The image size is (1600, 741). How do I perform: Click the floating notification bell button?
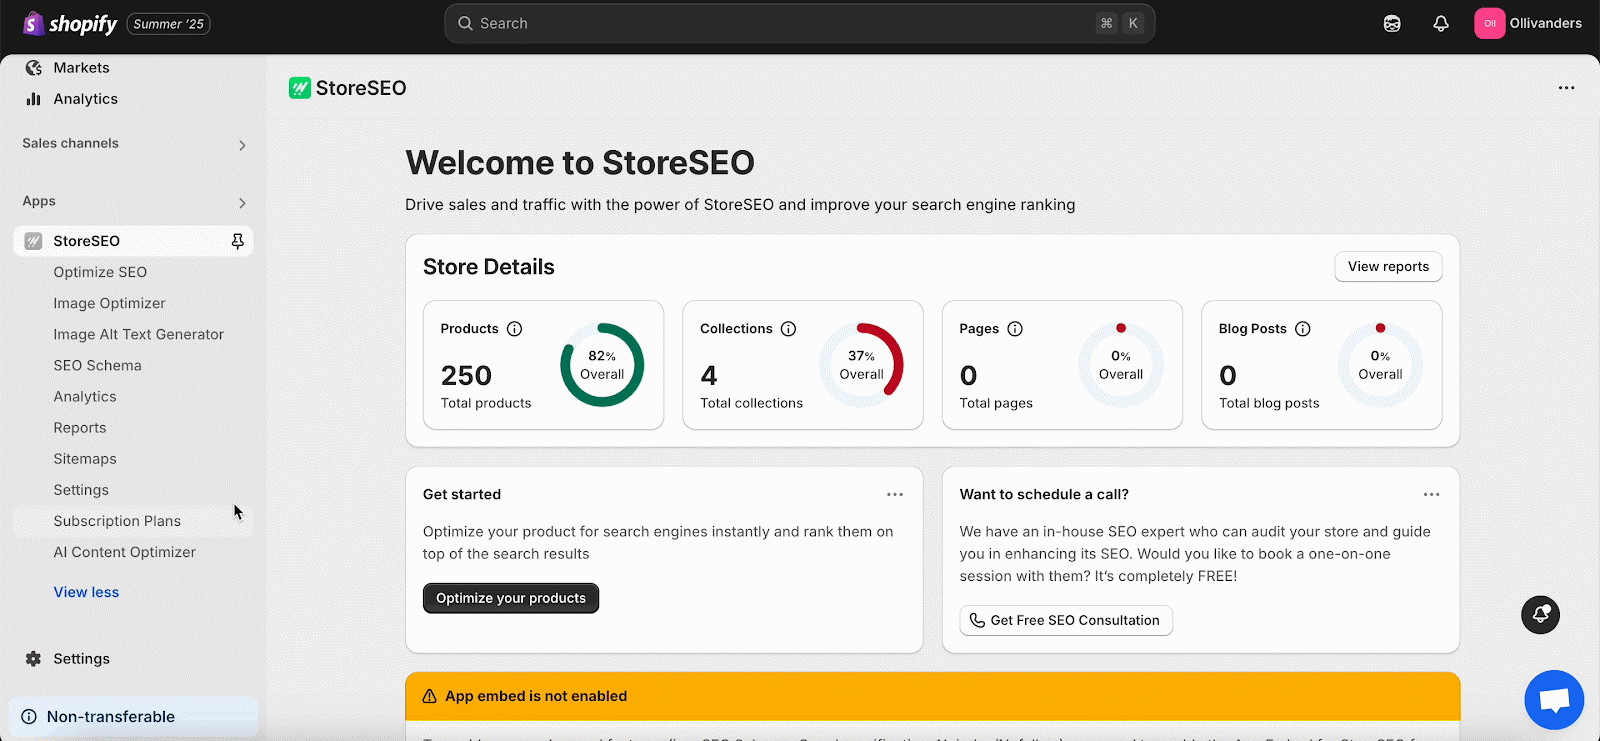(x=1540, y=614)
